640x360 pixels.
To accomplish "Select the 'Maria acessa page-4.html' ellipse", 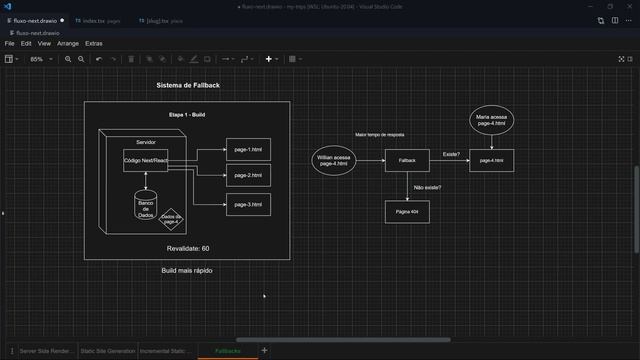I will click(491, 120).
